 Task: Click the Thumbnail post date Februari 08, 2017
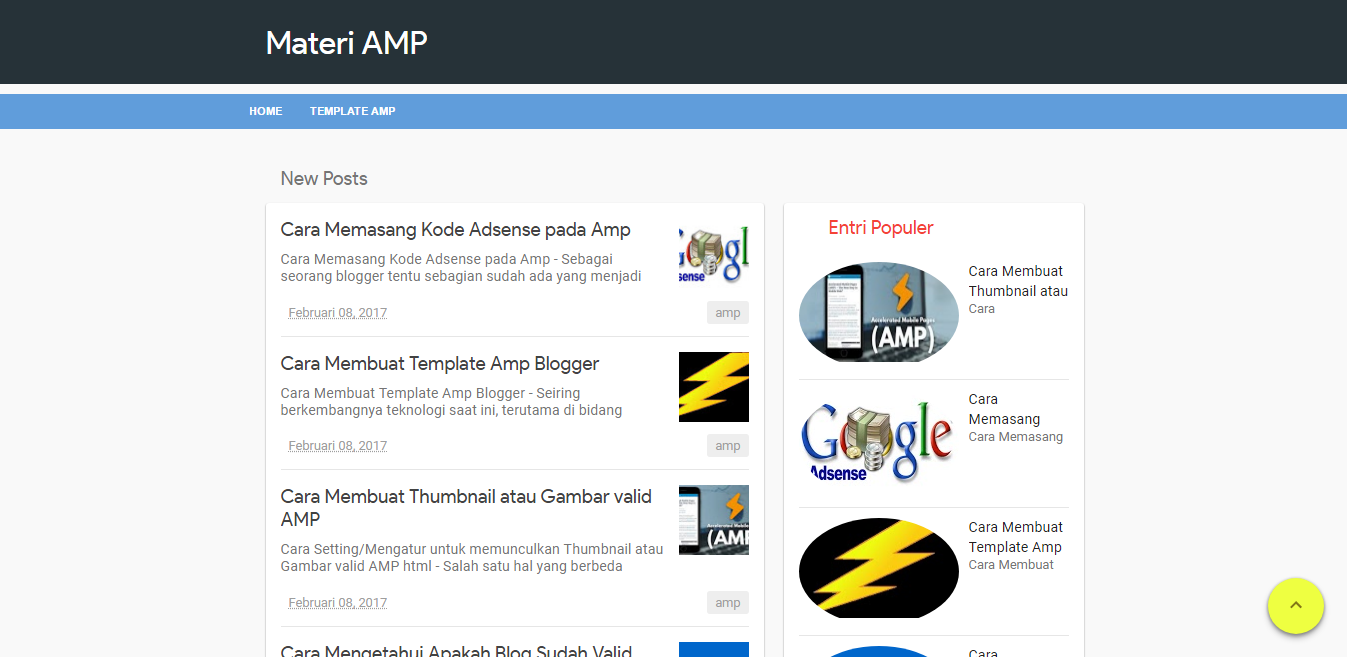click(x=337, y=603)
